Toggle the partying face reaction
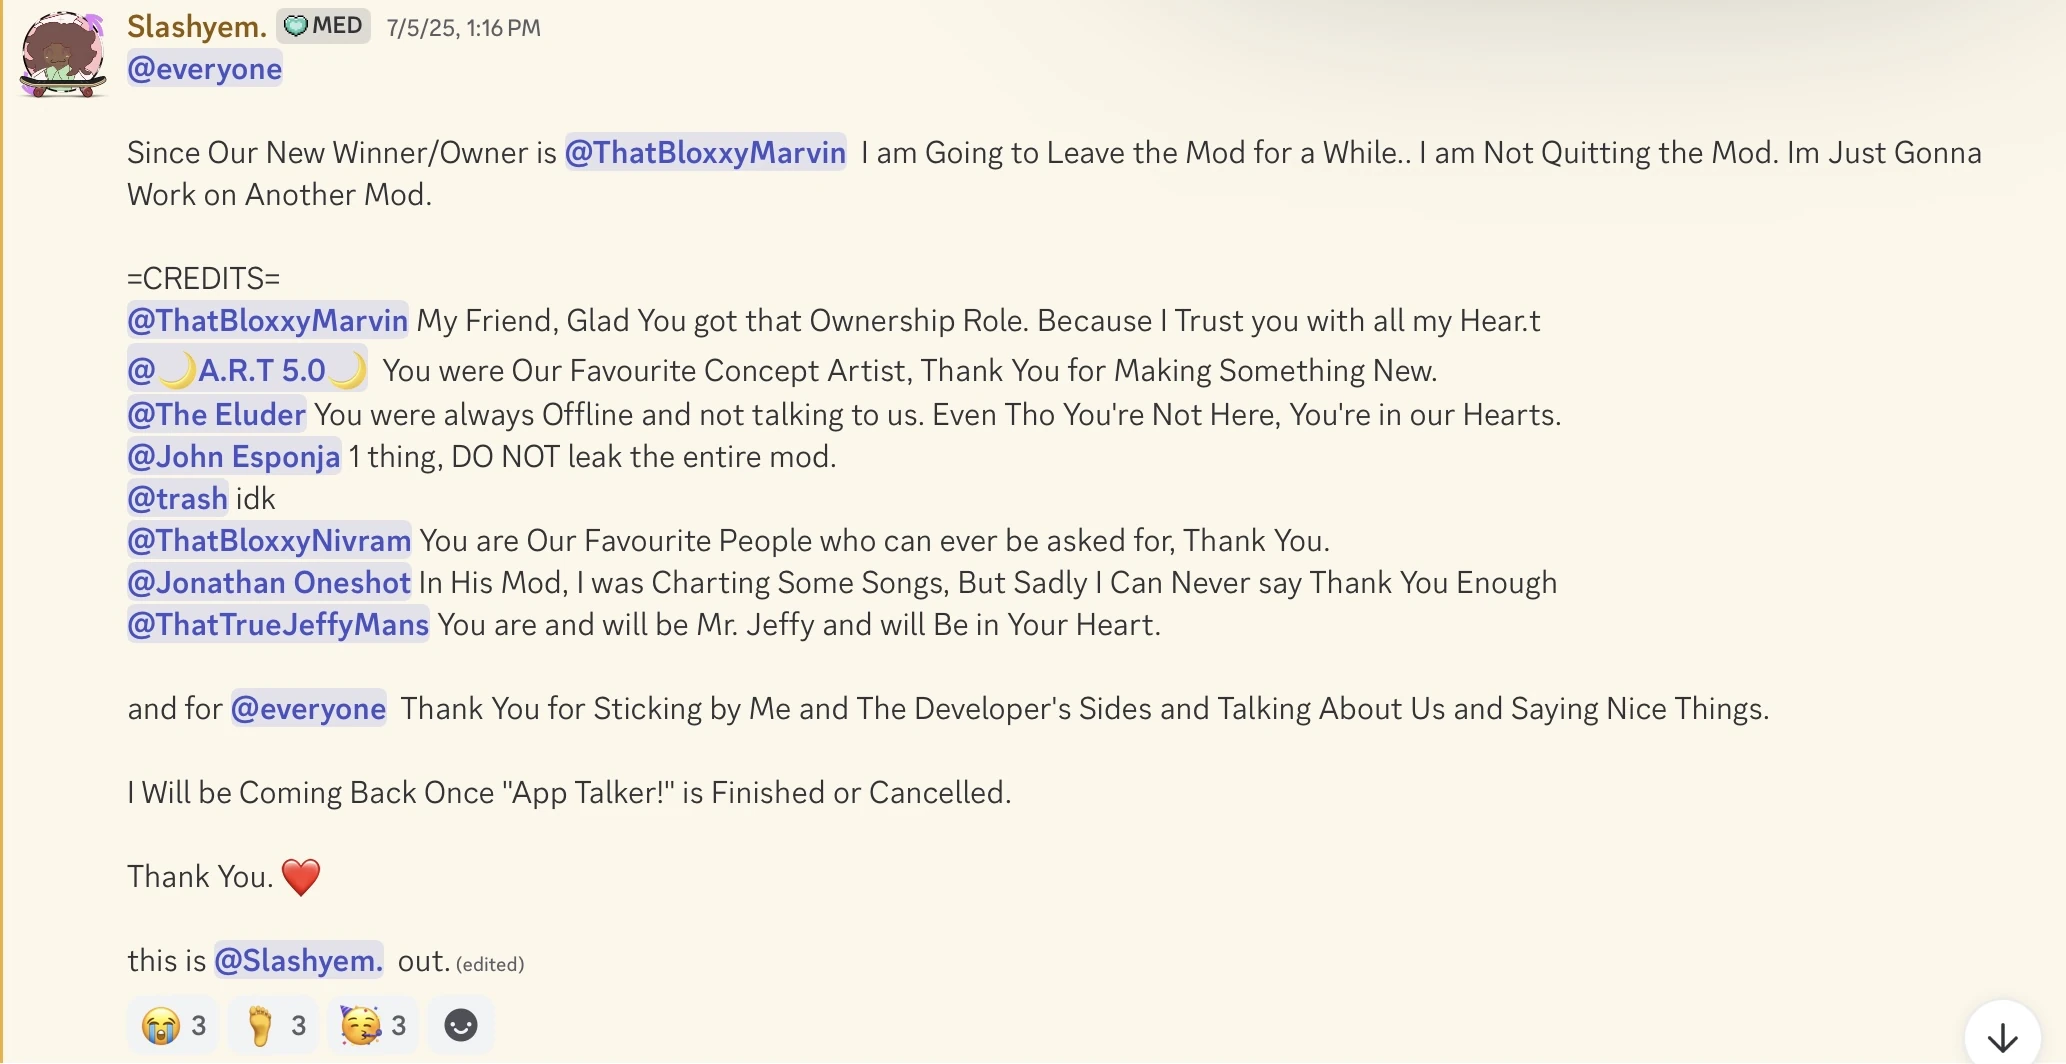 pyautogui.click(x=374, y=1025)
